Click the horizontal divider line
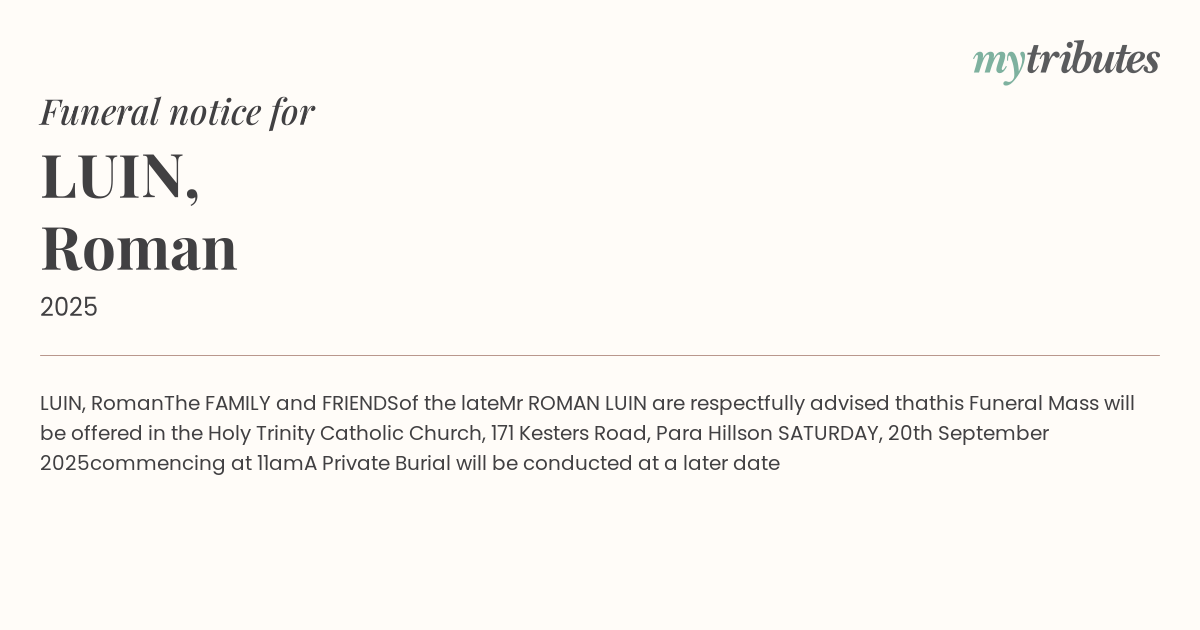Viewport: 1200px width, 630px height. 600,355
